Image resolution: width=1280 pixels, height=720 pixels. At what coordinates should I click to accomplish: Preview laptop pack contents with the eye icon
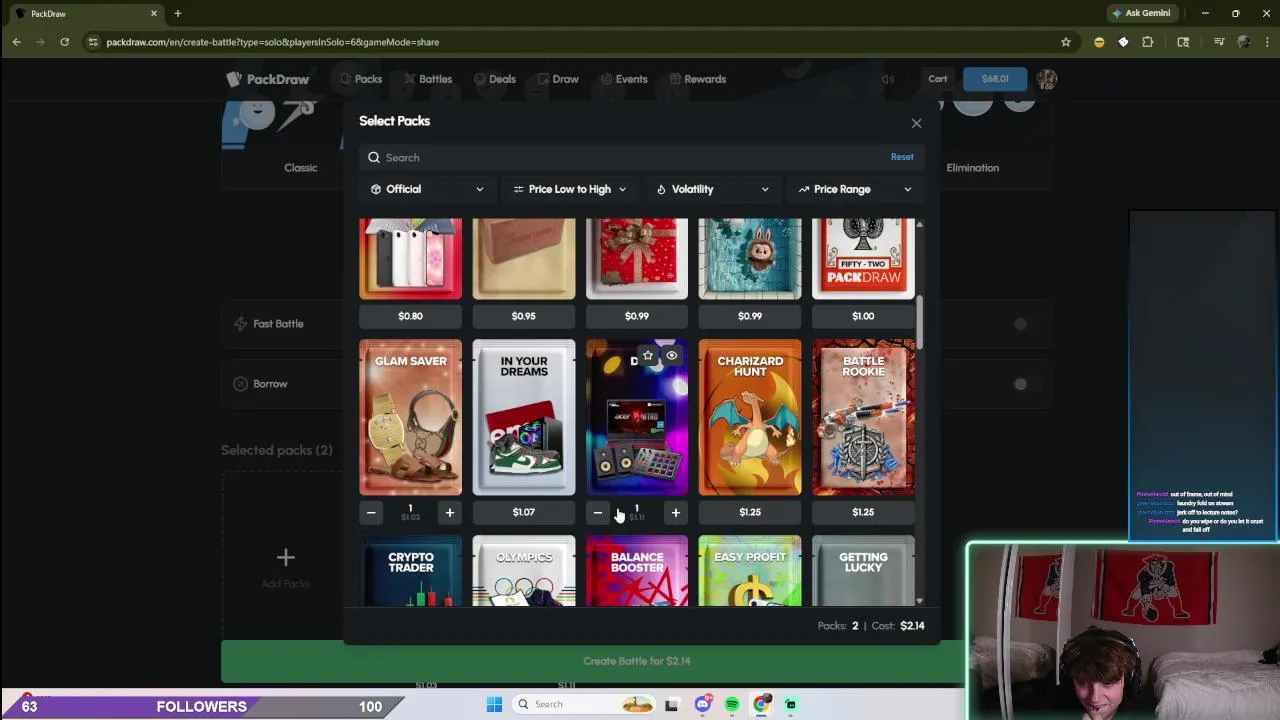pos(672,356)
